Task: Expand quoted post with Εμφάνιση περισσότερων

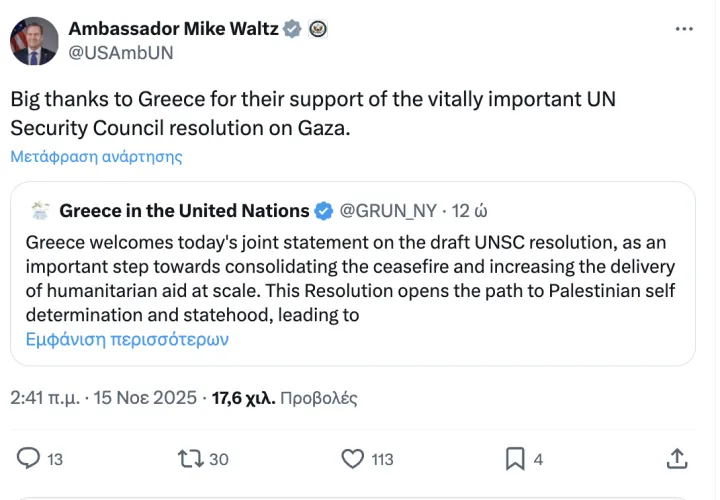Action: [127, 339]
